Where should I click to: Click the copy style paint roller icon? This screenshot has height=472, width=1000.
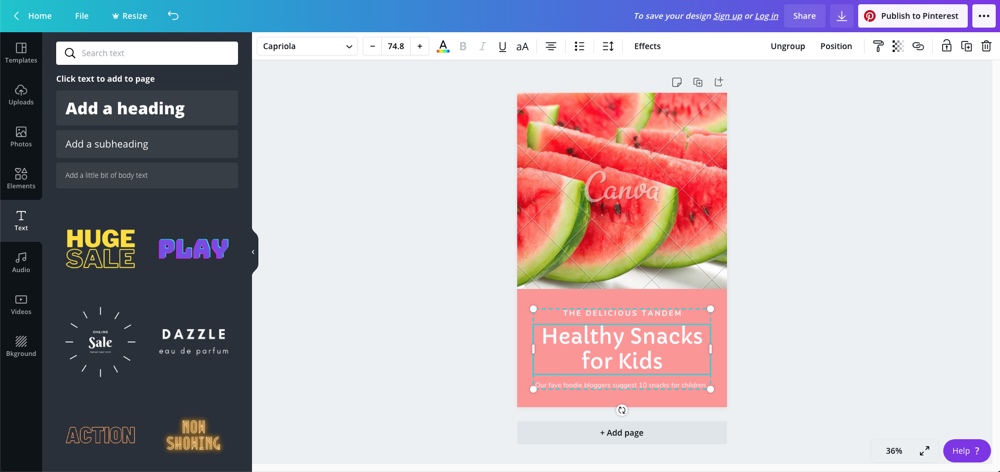[x=878, y=46]
